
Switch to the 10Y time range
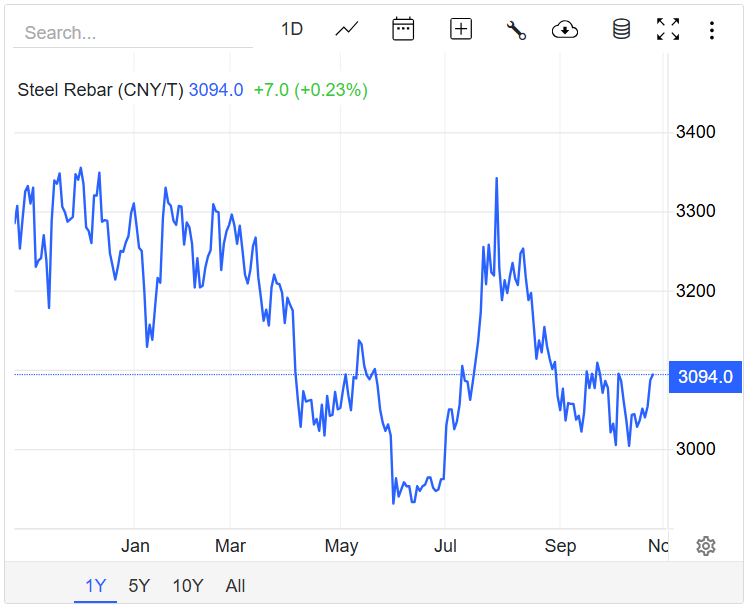tap(188, 586)
